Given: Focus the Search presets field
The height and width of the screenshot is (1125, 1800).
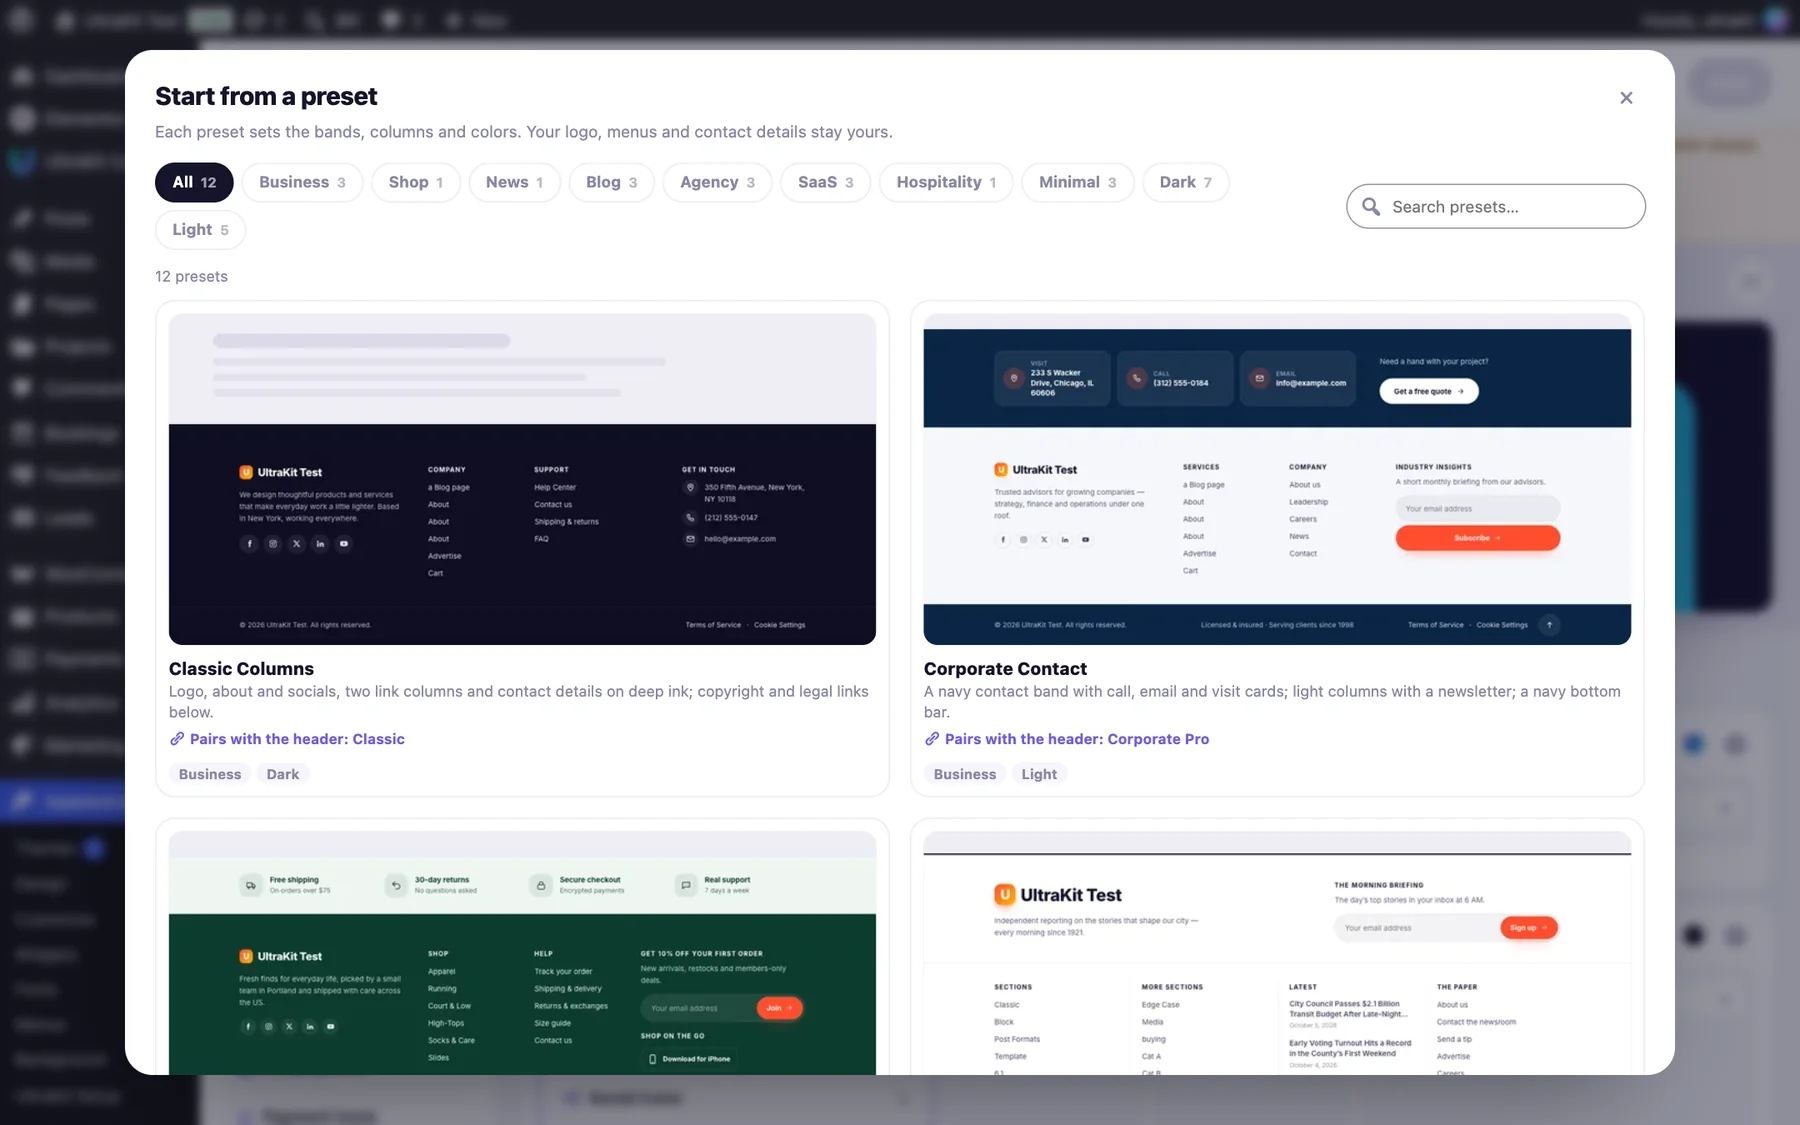Looking at the screenshot, I should pos(1496,207).
